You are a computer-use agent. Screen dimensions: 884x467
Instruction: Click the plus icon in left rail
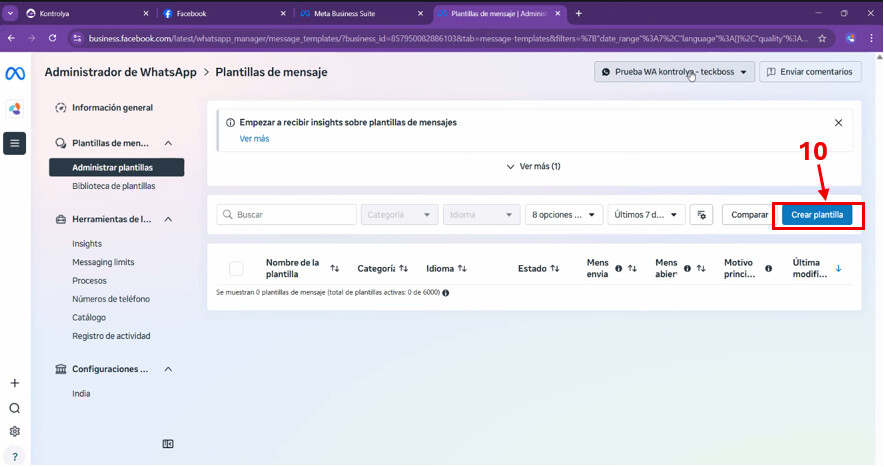tap(14, 383)
